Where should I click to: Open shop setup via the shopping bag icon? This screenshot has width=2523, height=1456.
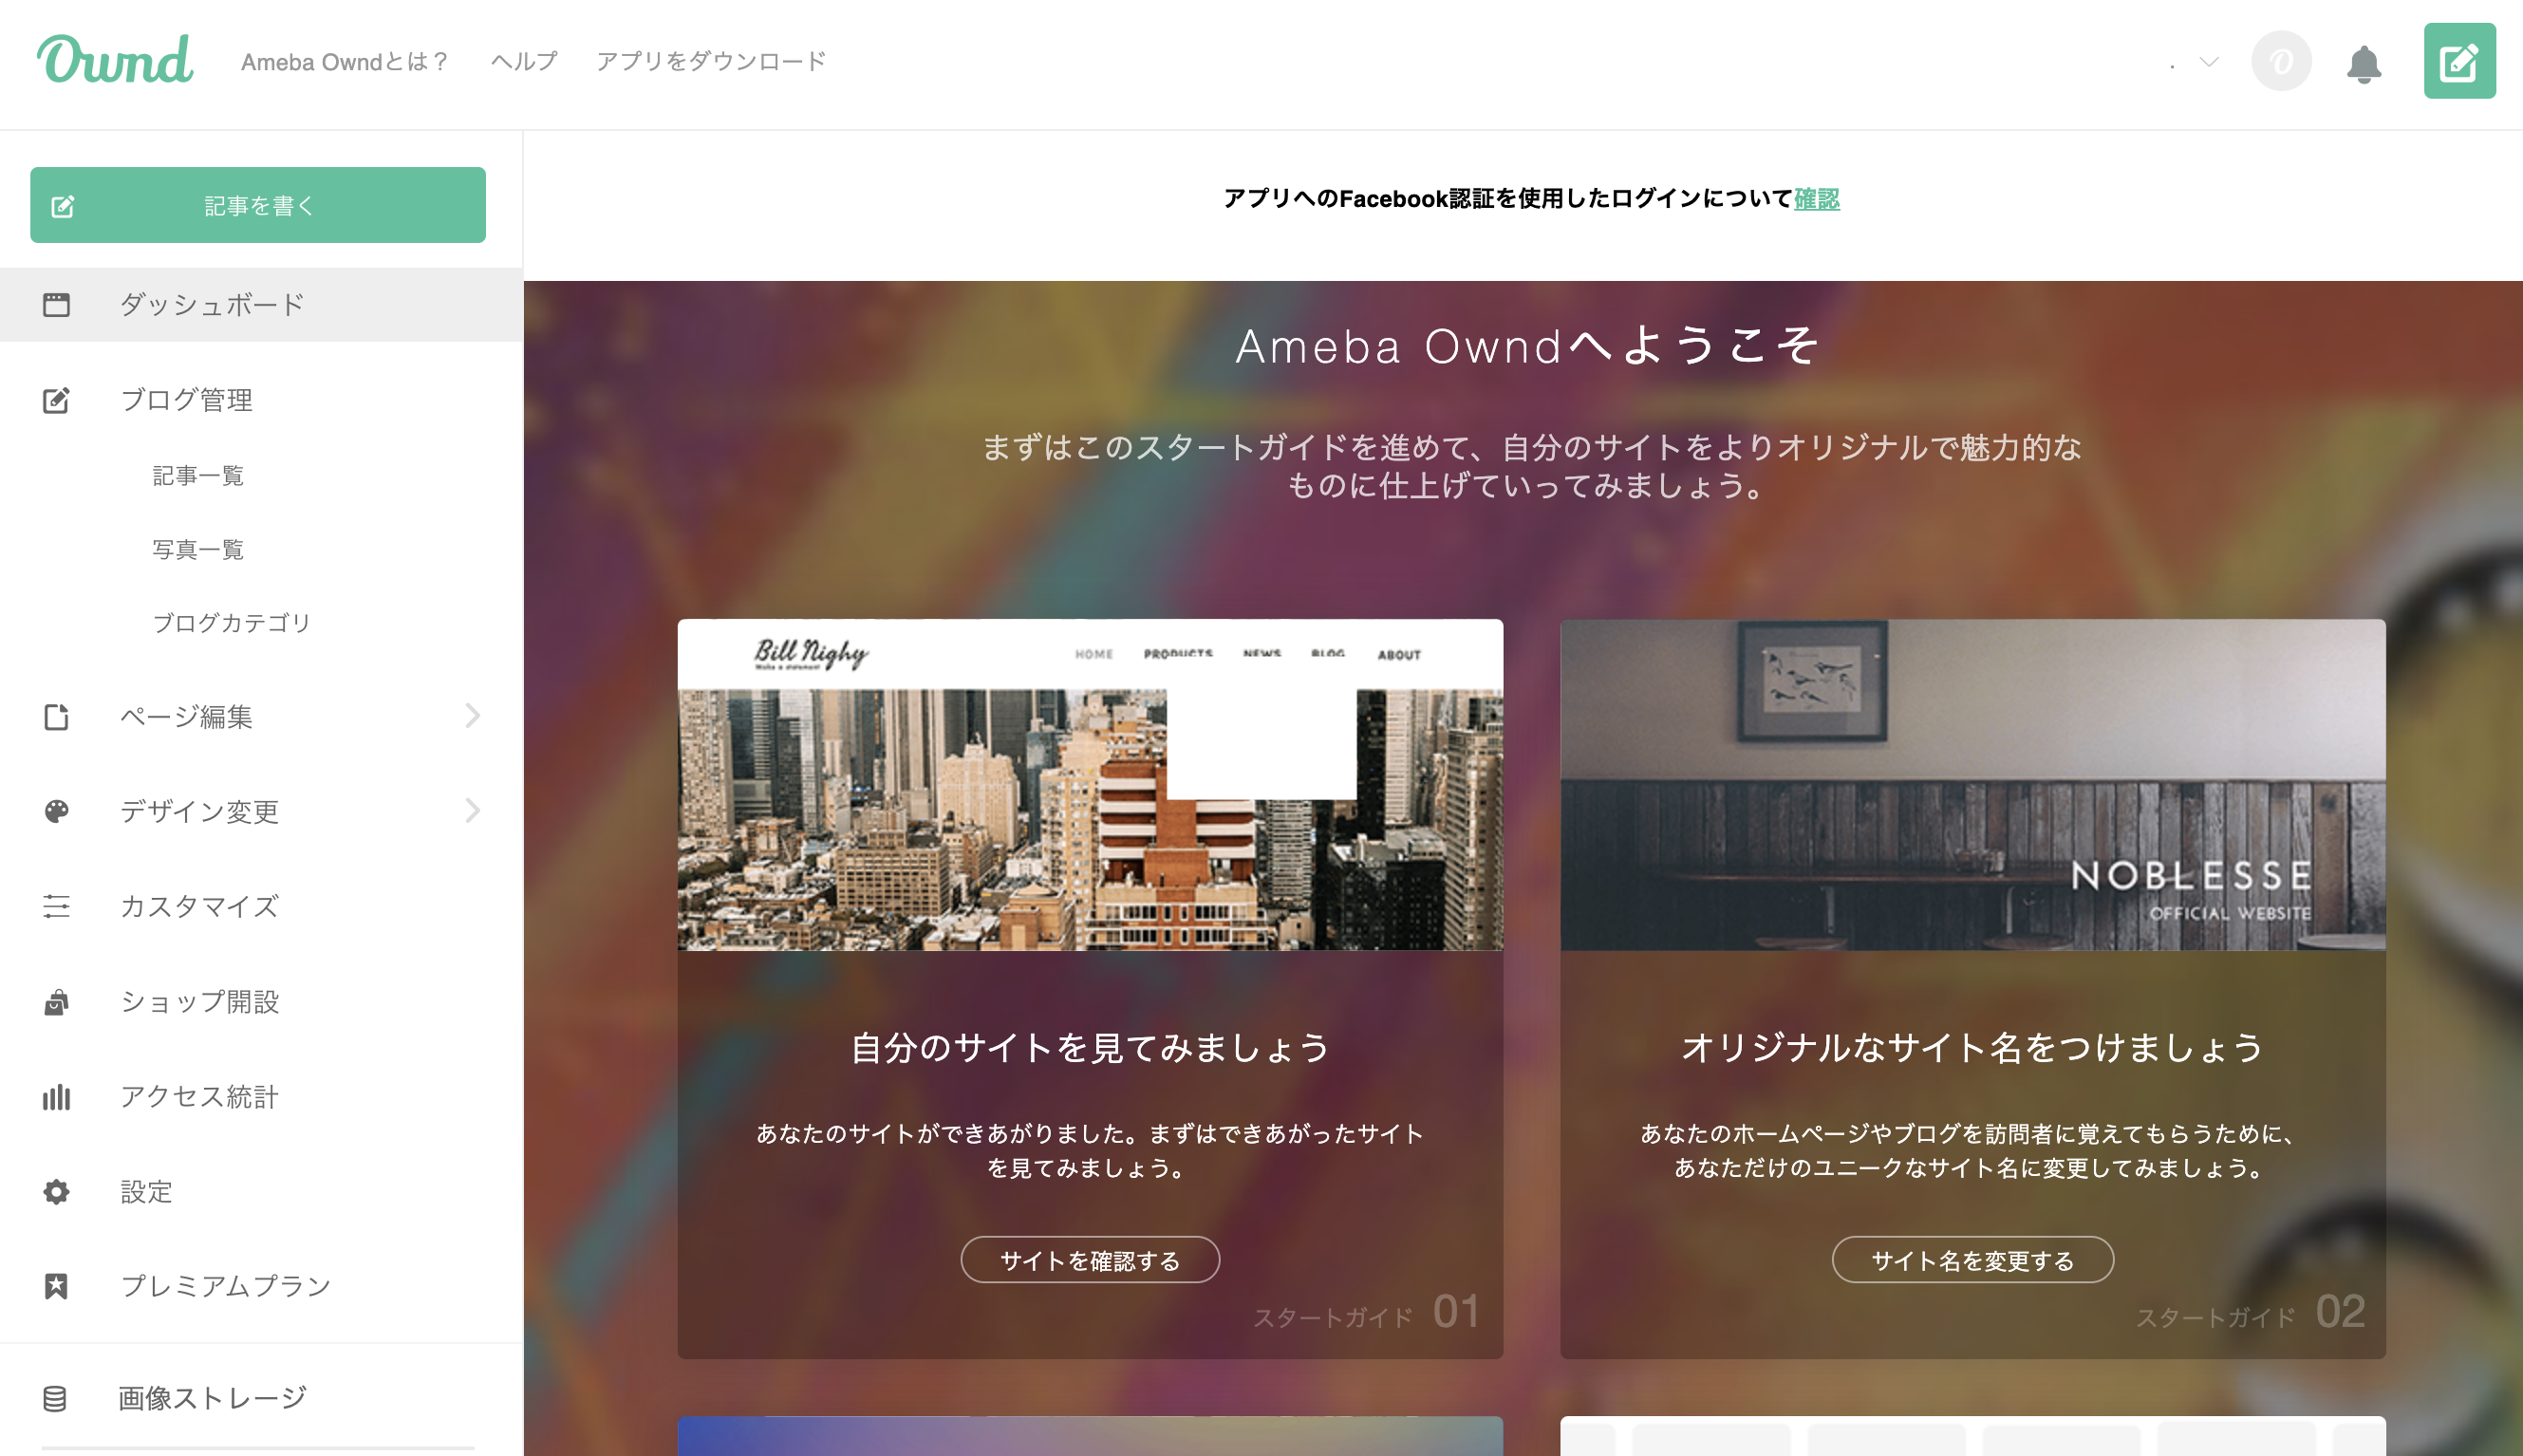coord(56,1001)
